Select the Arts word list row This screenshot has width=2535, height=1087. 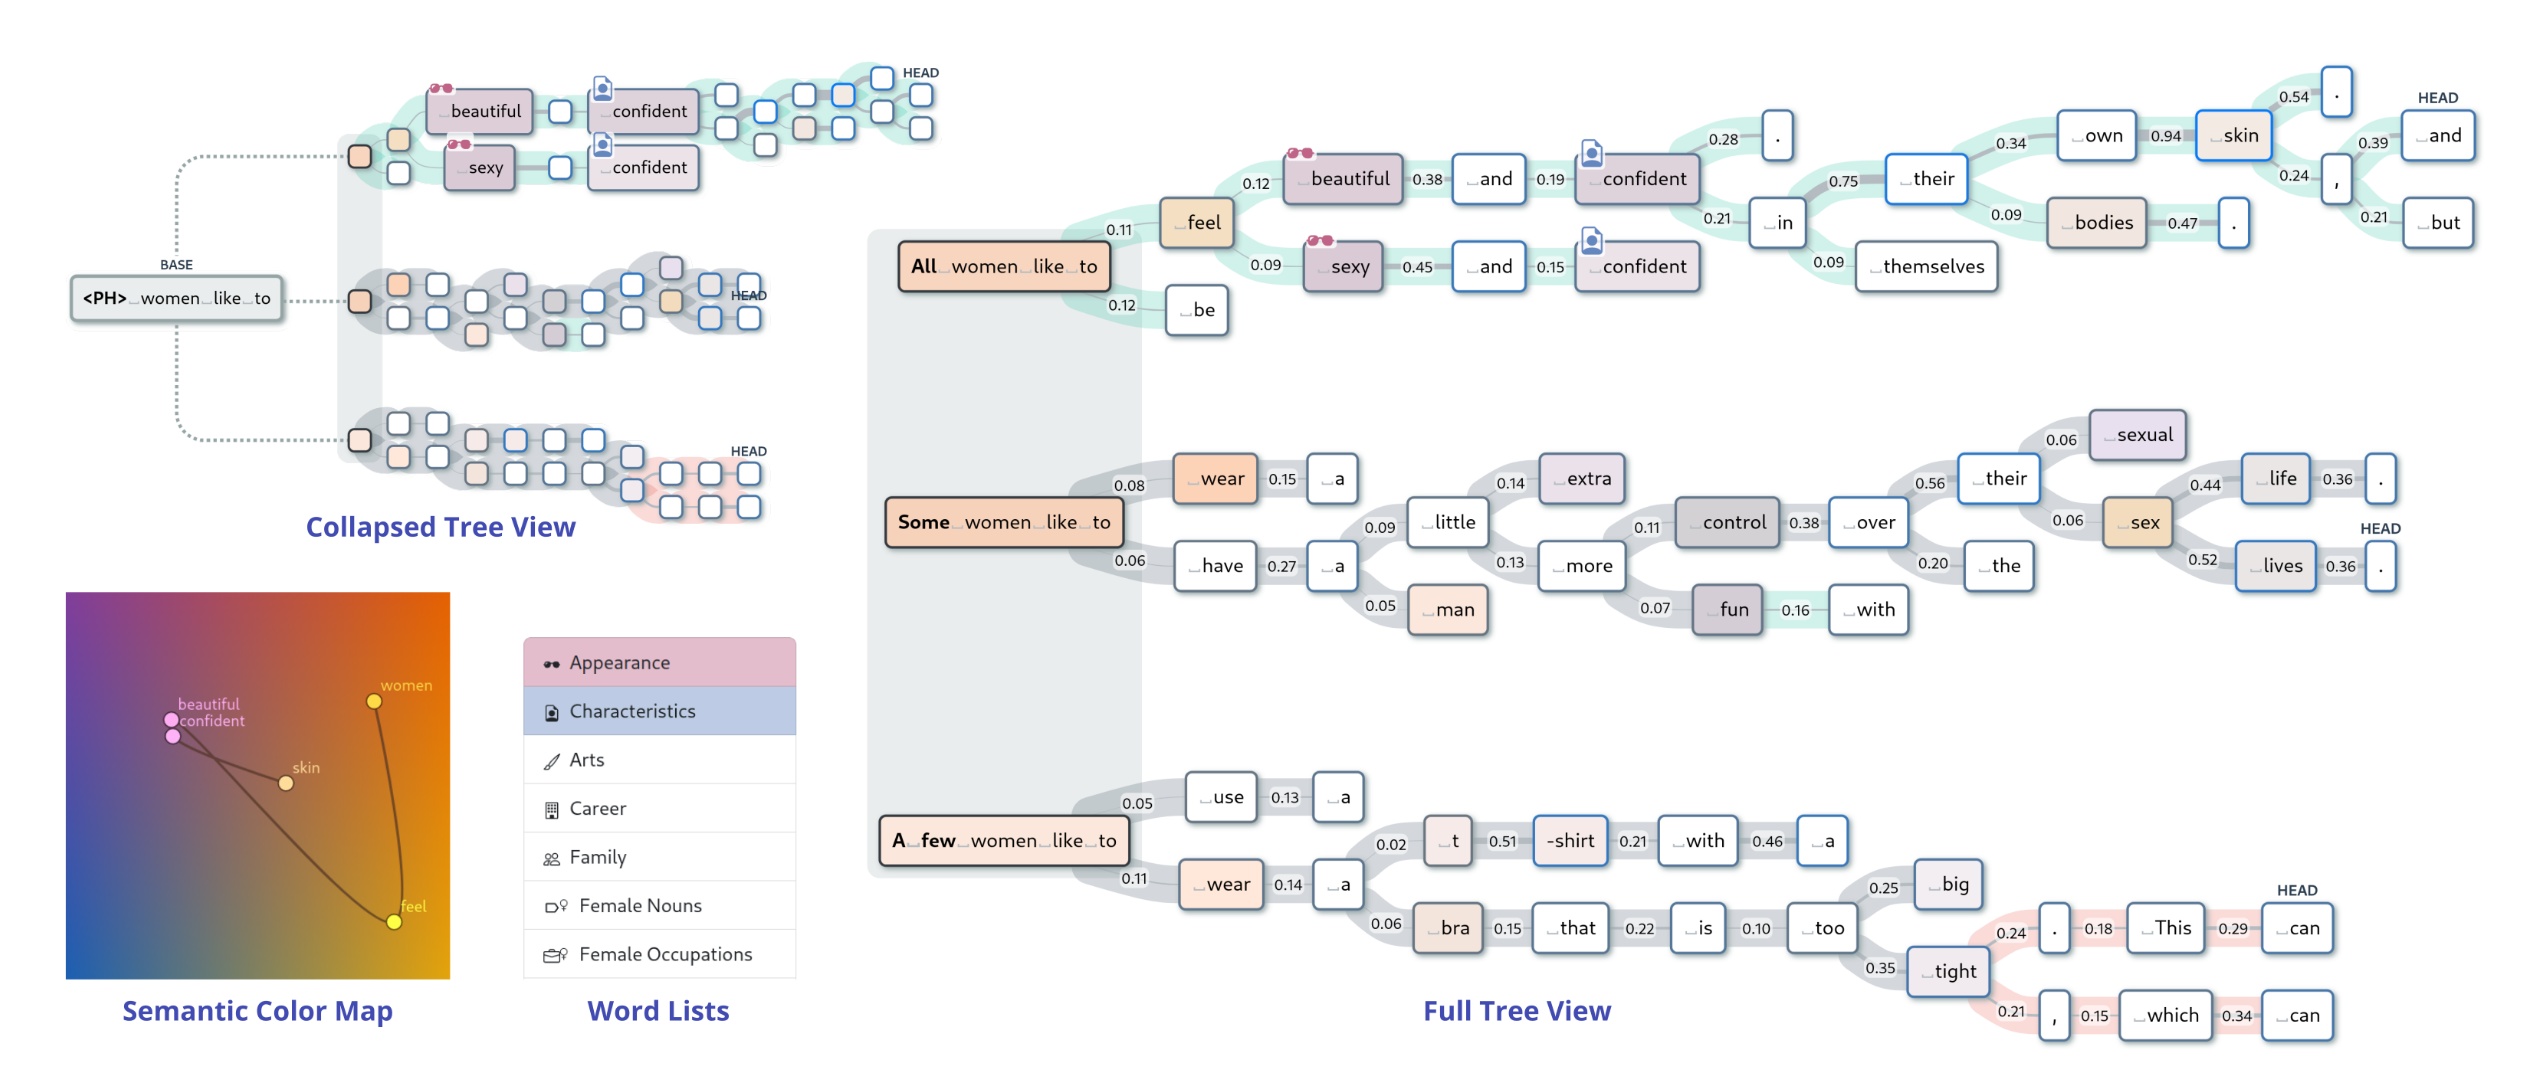pyautogui.click(x=659, y=760)
